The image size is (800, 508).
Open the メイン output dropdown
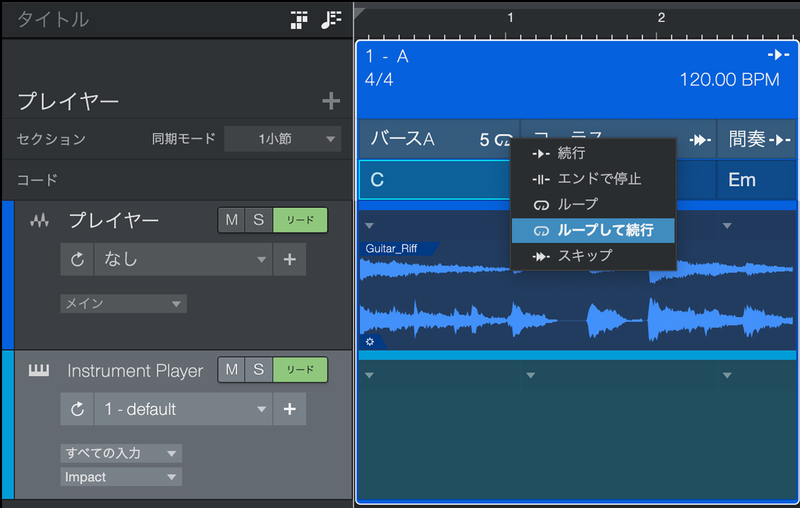click(123, 303)
